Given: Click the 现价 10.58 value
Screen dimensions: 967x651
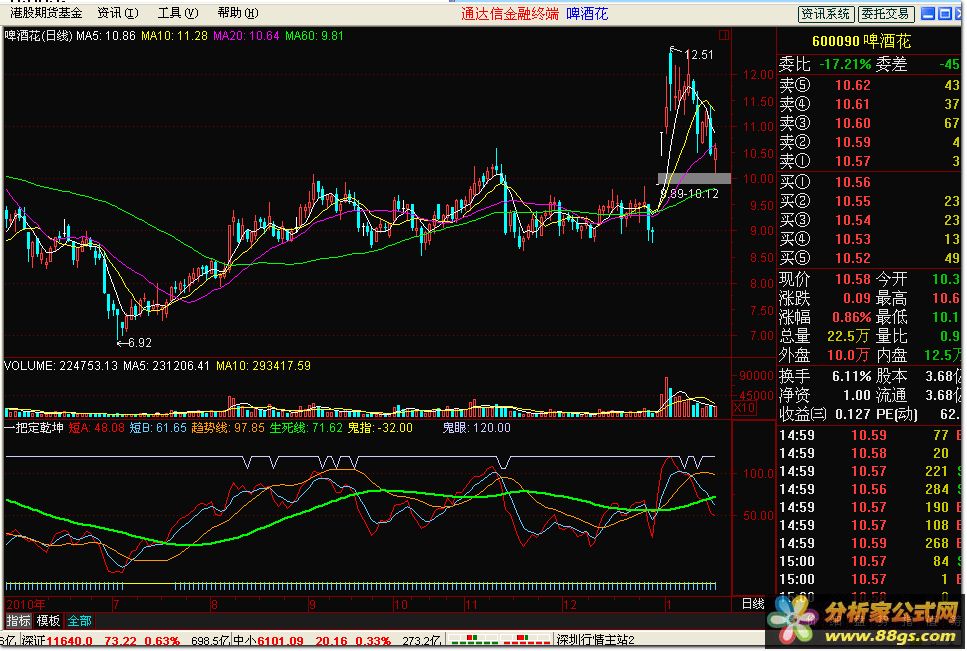Looking at the screenshot, I should [x=853, y=279].
